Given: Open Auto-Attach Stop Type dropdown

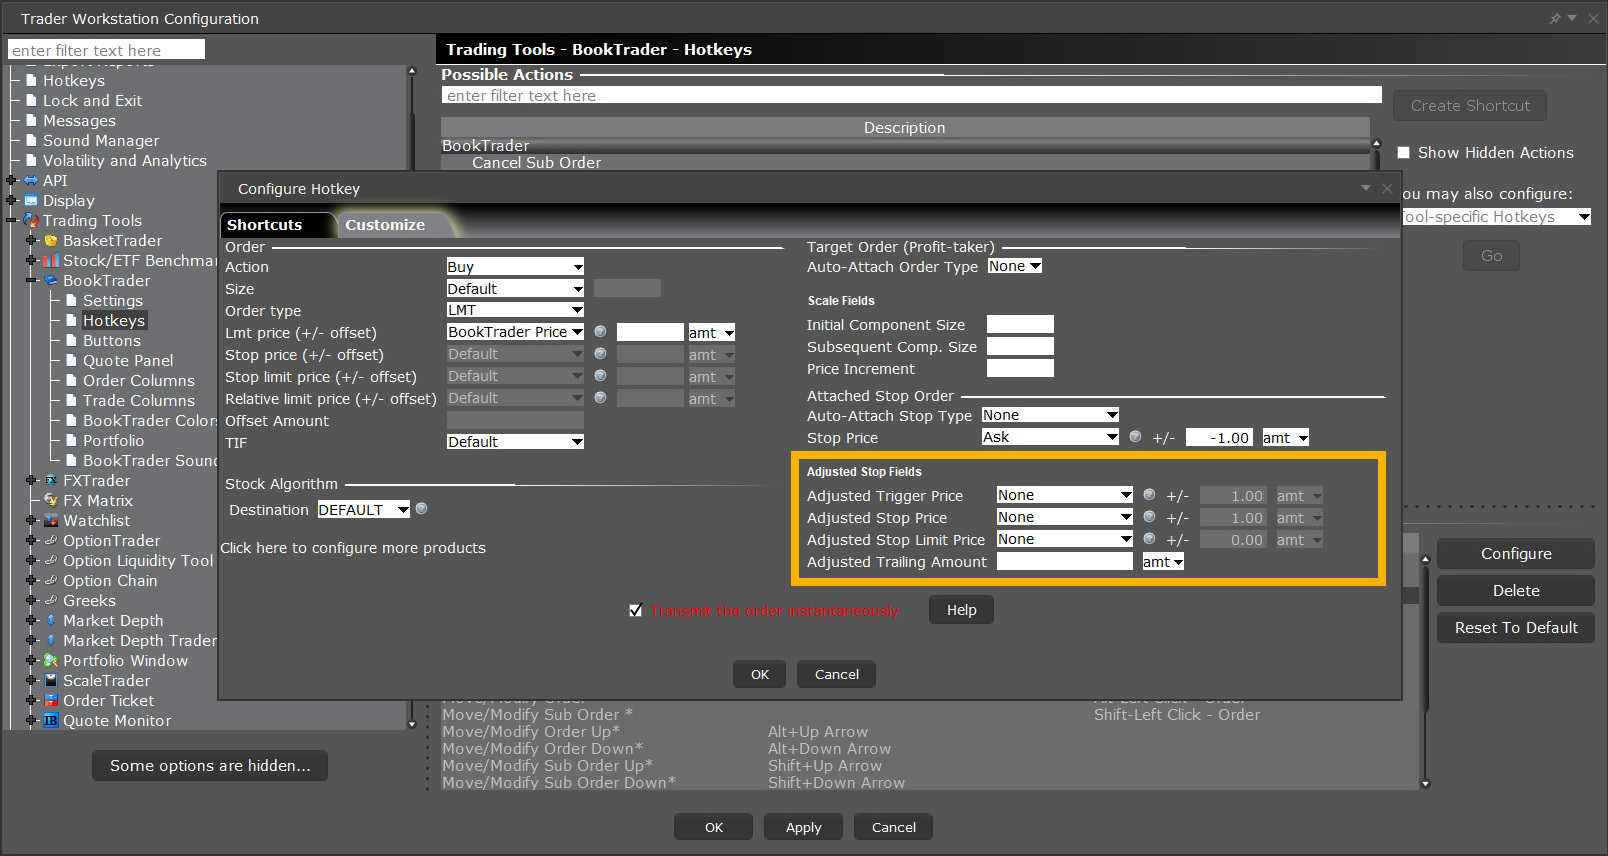Looking at the screenshot, I should 1050,415.
